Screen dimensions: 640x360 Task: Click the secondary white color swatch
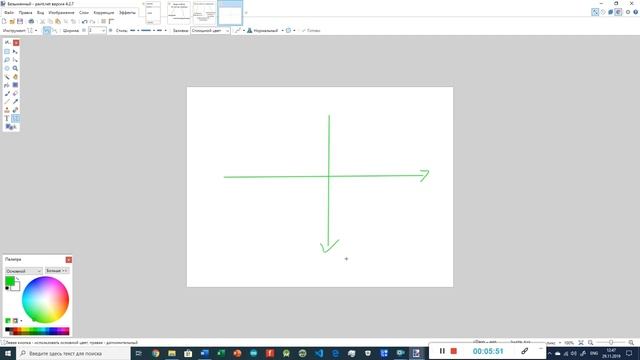(16, 287)
